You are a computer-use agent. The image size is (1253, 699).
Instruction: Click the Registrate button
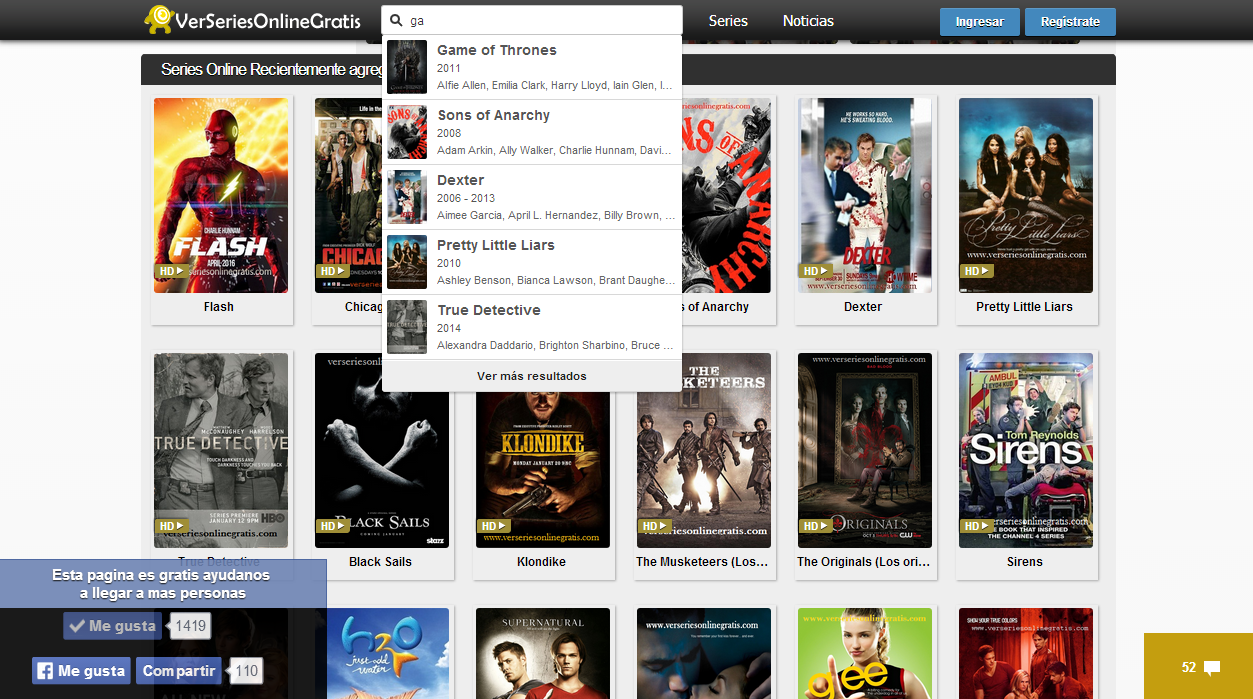point(1070,22)
